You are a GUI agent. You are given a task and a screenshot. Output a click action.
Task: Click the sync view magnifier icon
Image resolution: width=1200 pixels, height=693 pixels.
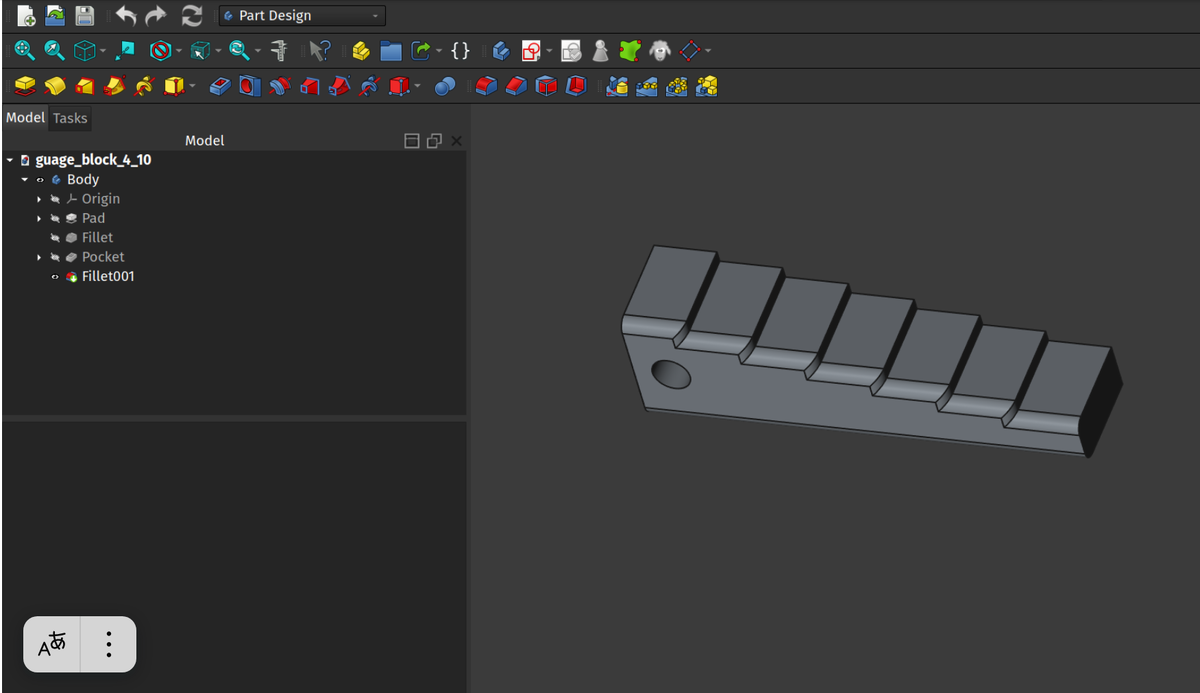tap(239, 50)
